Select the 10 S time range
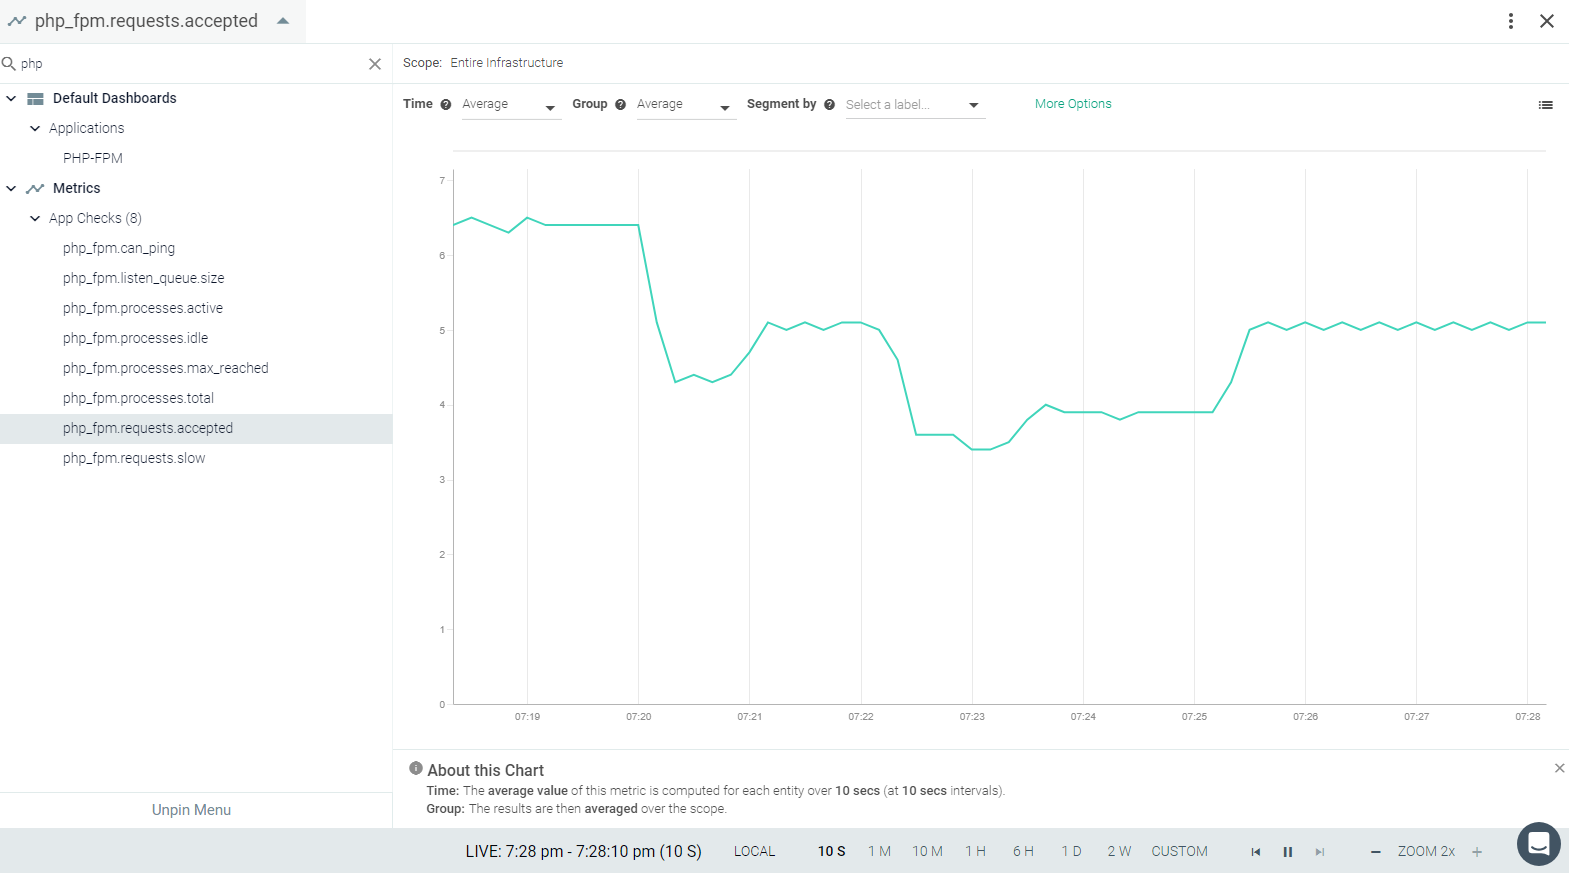This screenshot has height=873, width=1569. 831,851
